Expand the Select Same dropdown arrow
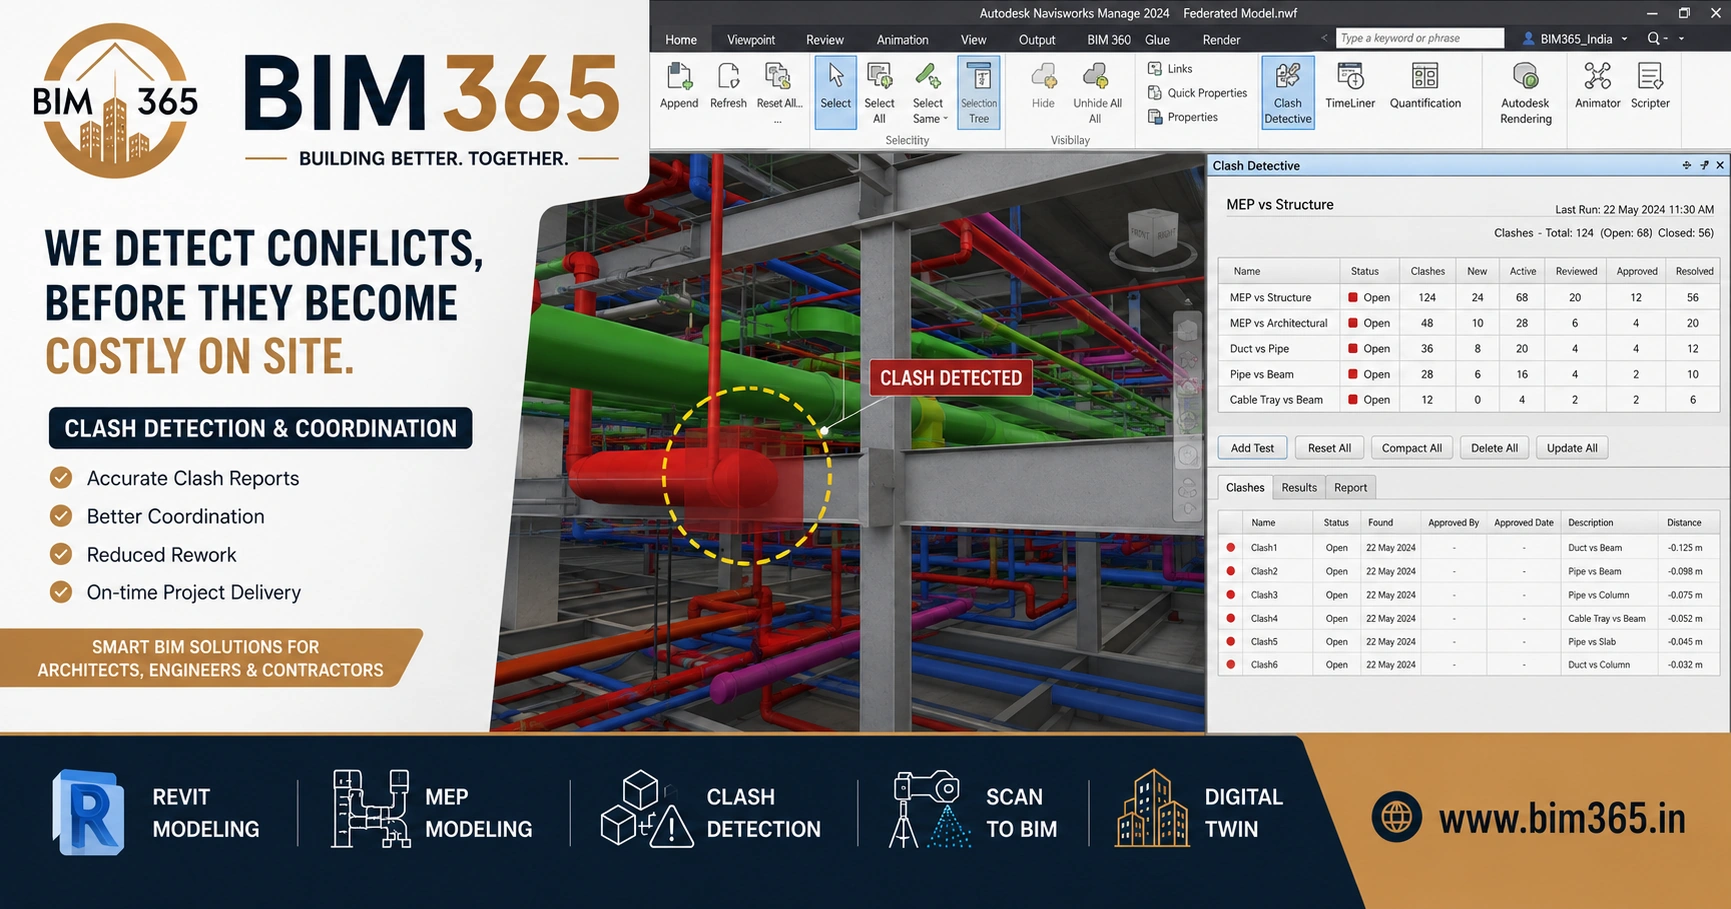The width and height of the screenshot is (1731, 909). [945, 118]
